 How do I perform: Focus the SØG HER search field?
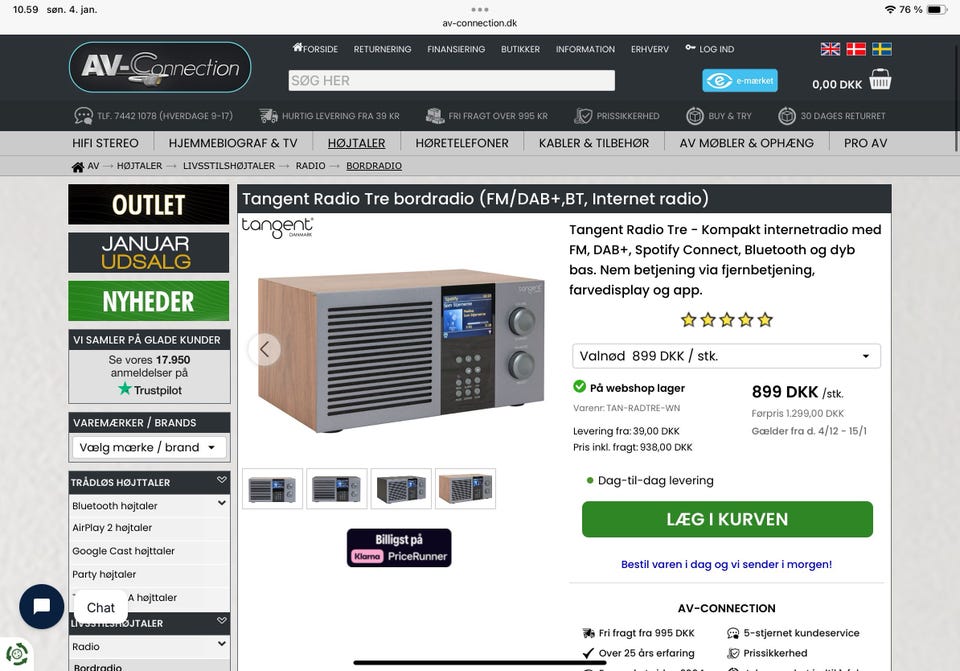pyautogui.click(x=452, y=80)
